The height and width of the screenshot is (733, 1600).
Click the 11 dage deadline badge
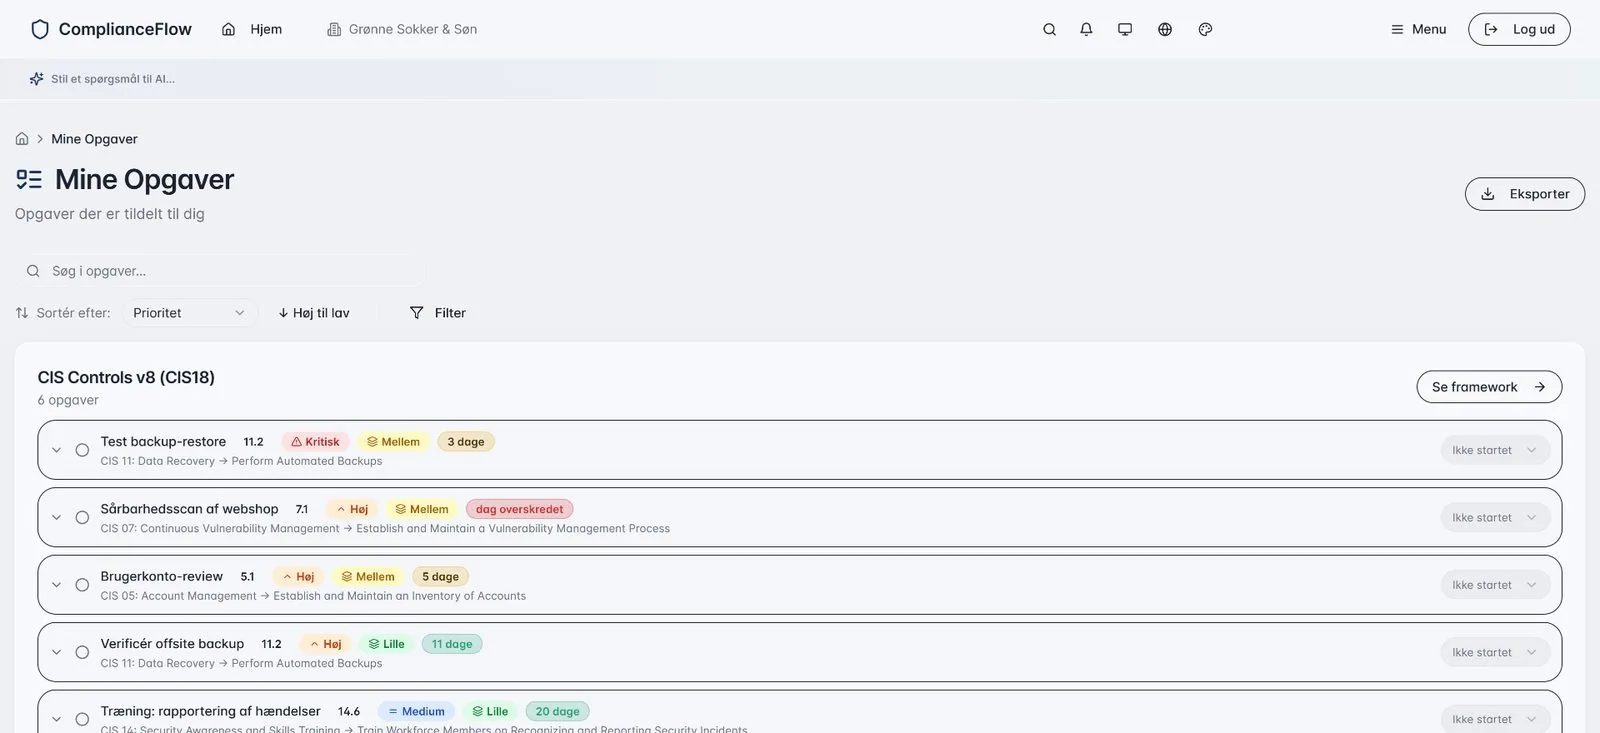click(452, 644)
